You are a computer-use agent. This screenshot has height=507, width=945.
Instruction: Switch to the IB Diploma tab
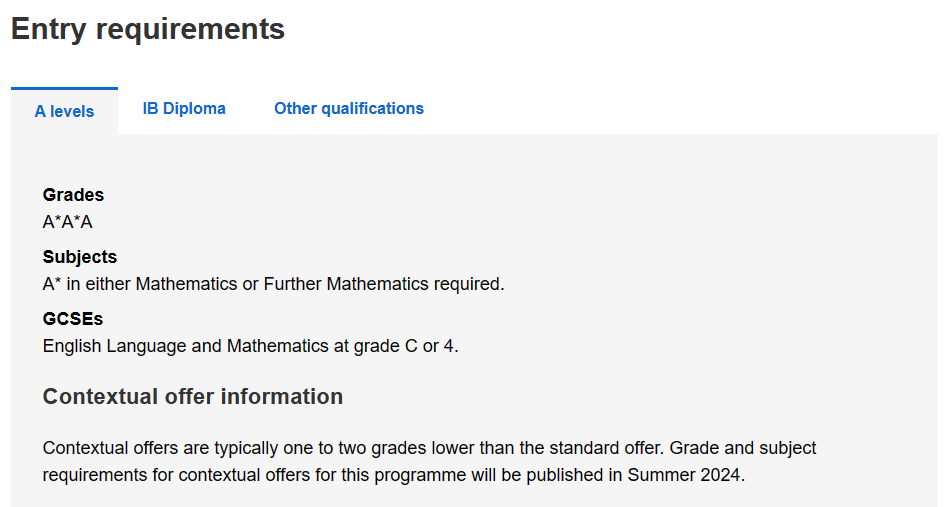tap(184, 109)
